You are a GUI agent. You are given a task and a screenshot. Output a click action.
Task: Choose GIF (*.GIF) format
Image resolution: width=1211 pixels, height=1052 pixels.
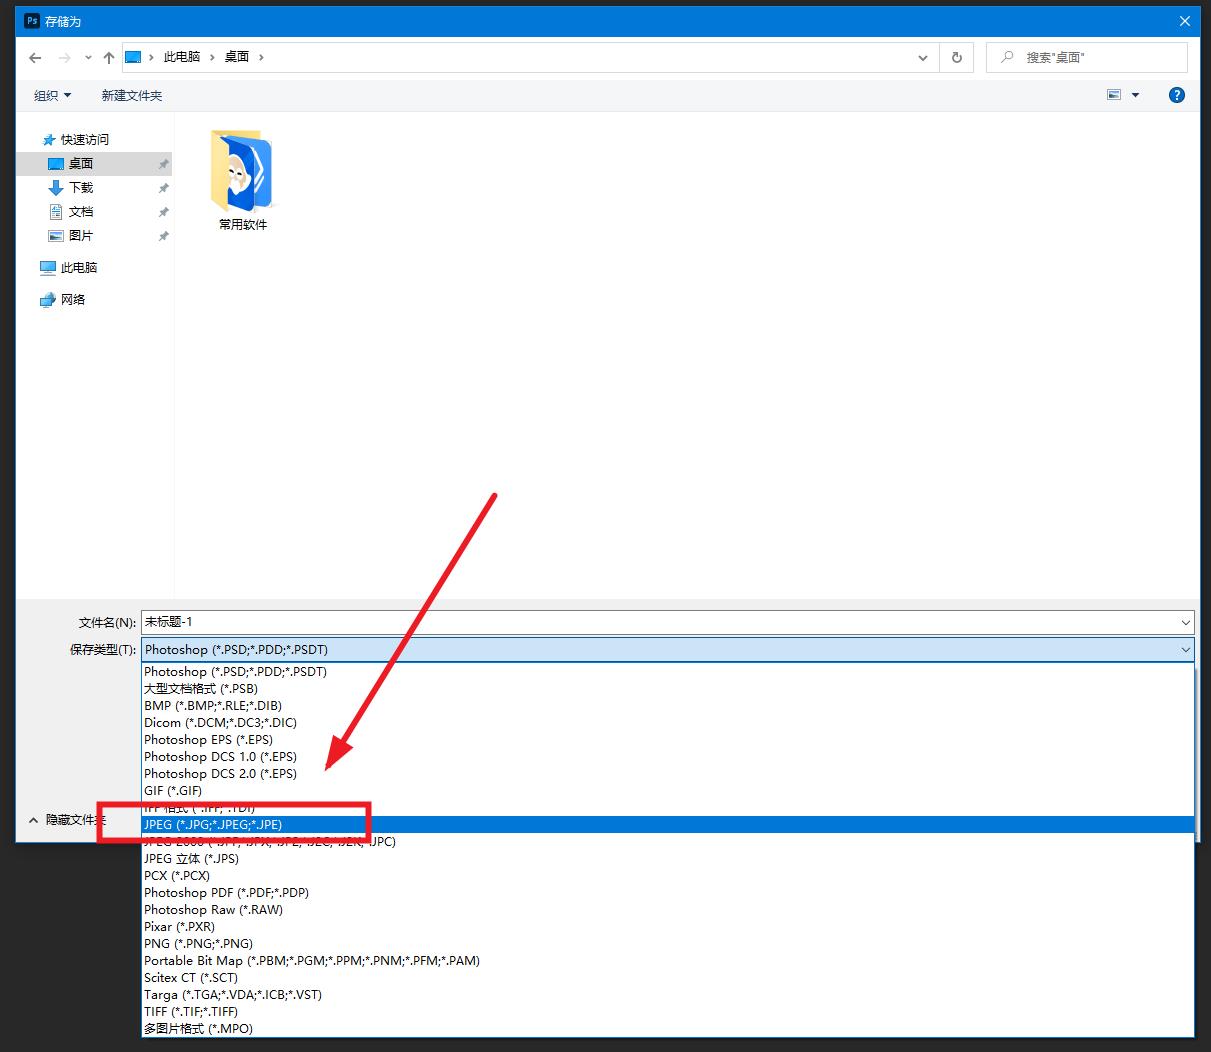[x=668, y=791]
